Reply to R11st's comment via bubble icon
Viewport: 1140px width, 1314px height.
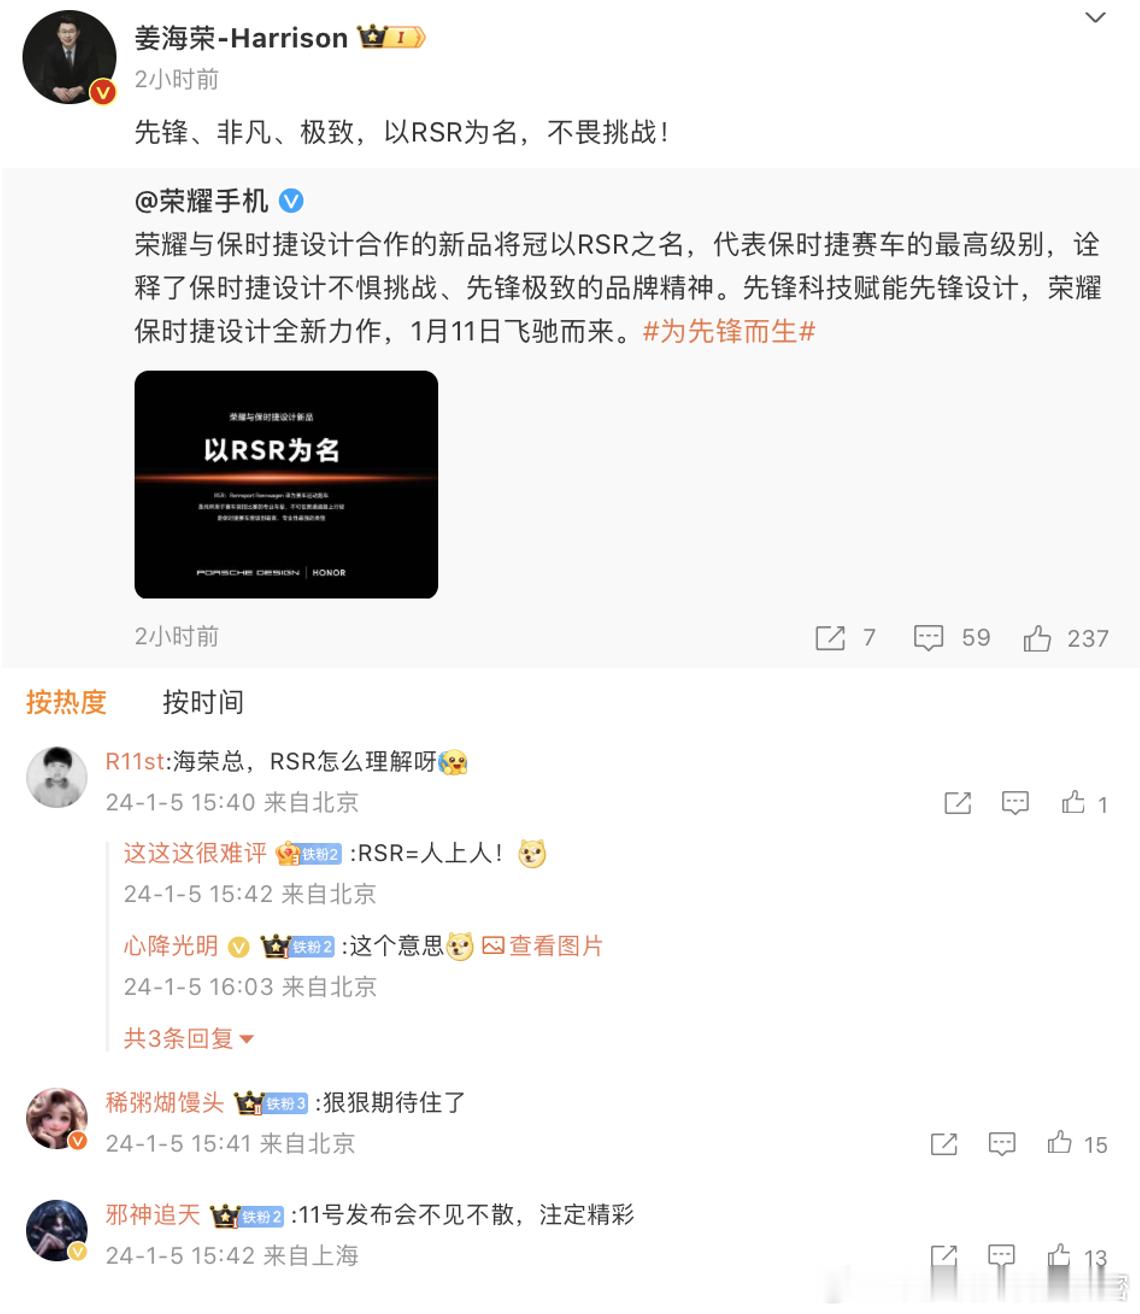tap(1015, 802)
